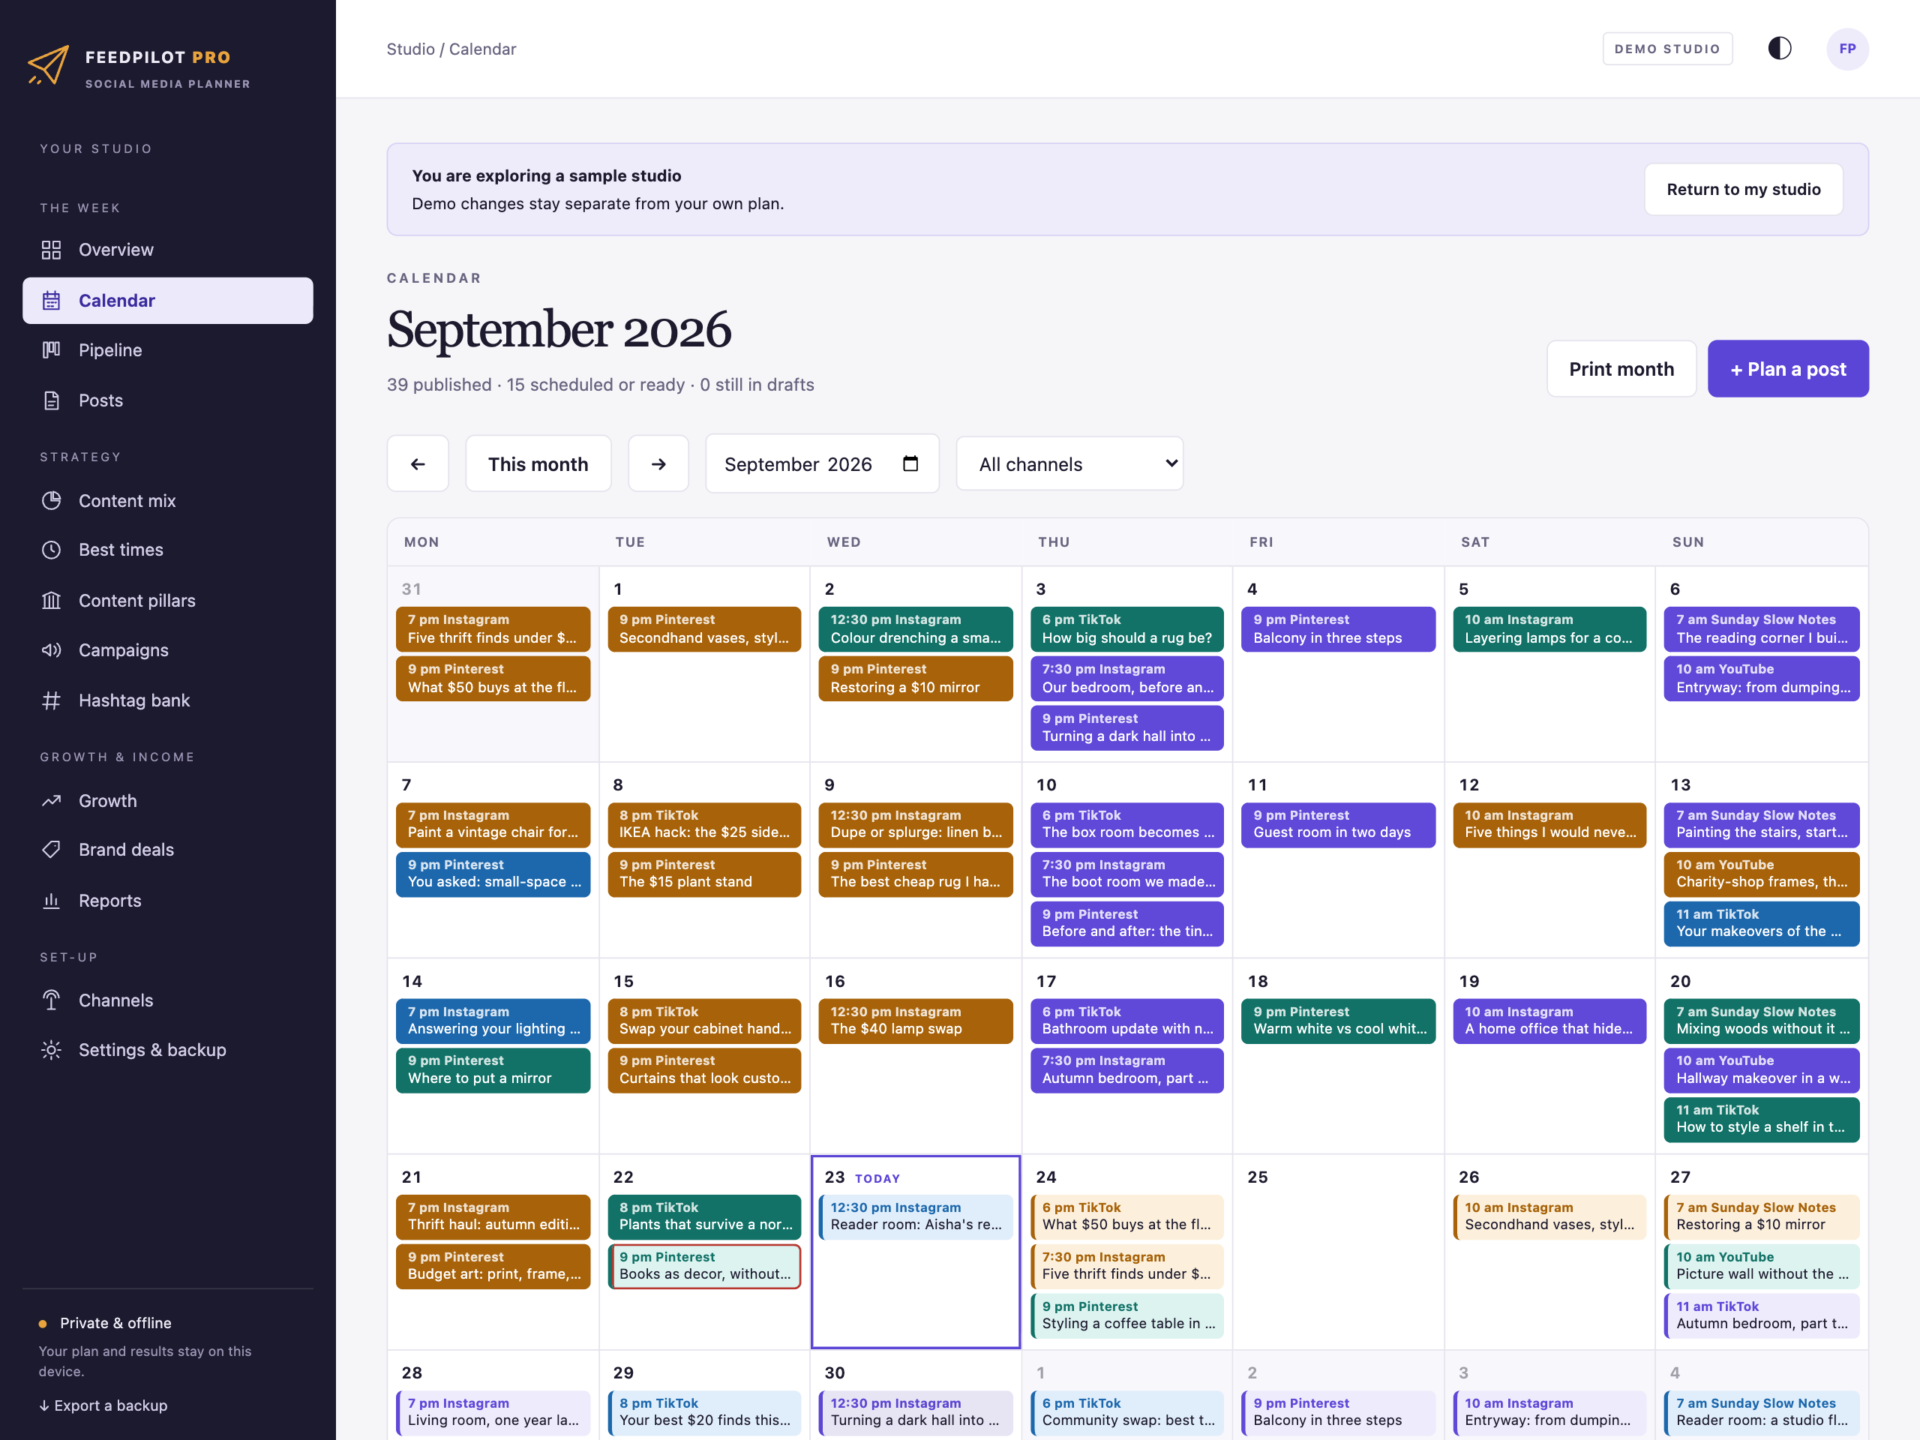Open the Calendar page in sidebar

pyautogui.click(x=168, y=300)
